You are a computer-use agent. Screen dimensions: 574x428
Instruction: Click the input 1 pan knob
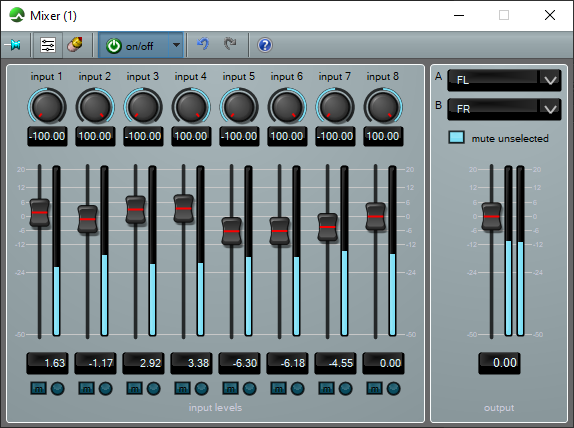coord(47,107)
